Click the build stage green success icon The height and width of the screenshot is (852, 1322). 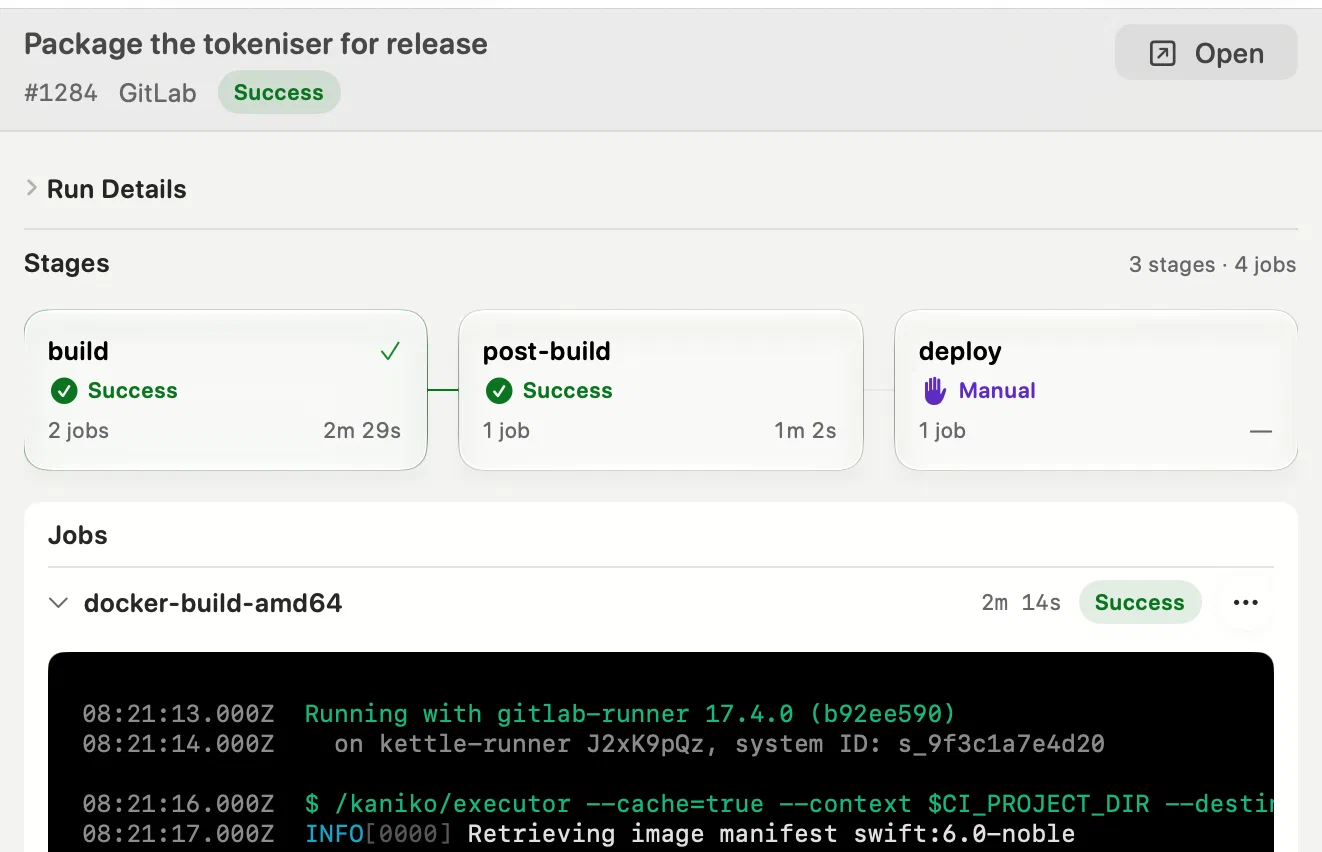point(64,391)
